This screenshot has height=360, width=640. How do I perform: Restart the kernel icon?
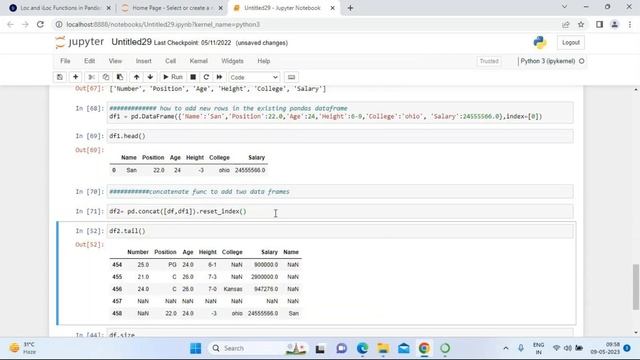coord(206,77)
